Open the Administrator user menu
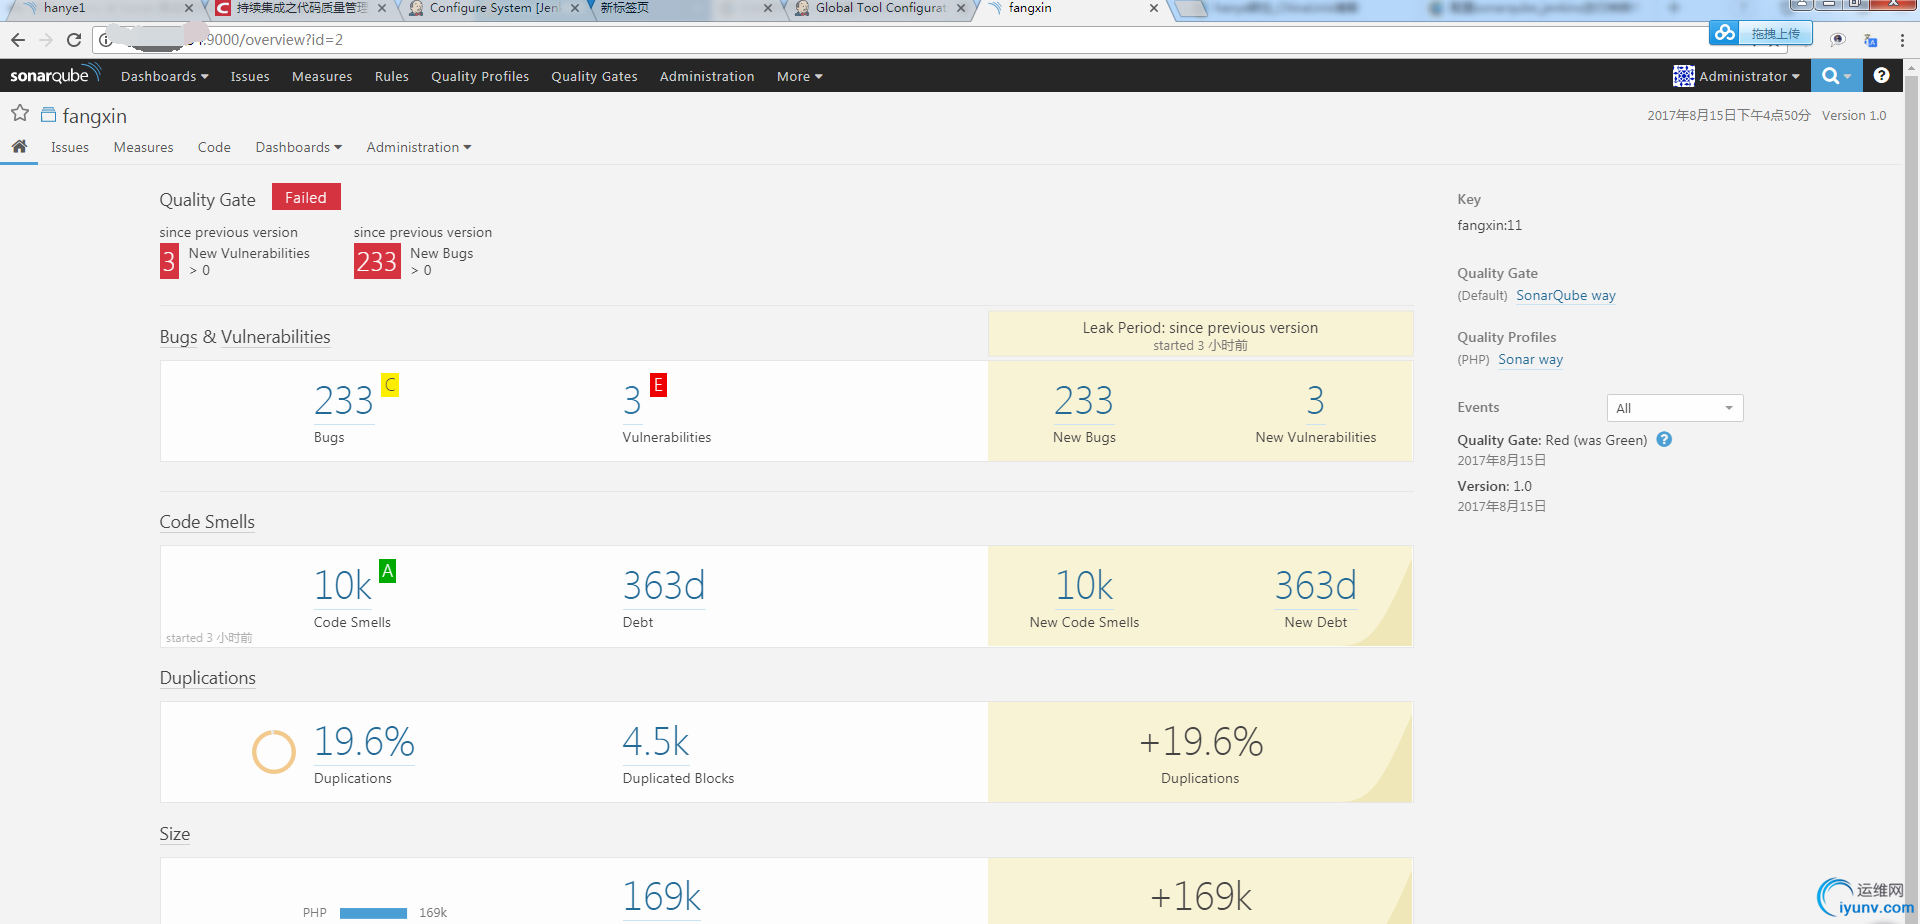The width and height of the screenshot is (1920, 924). (1737, 76)
